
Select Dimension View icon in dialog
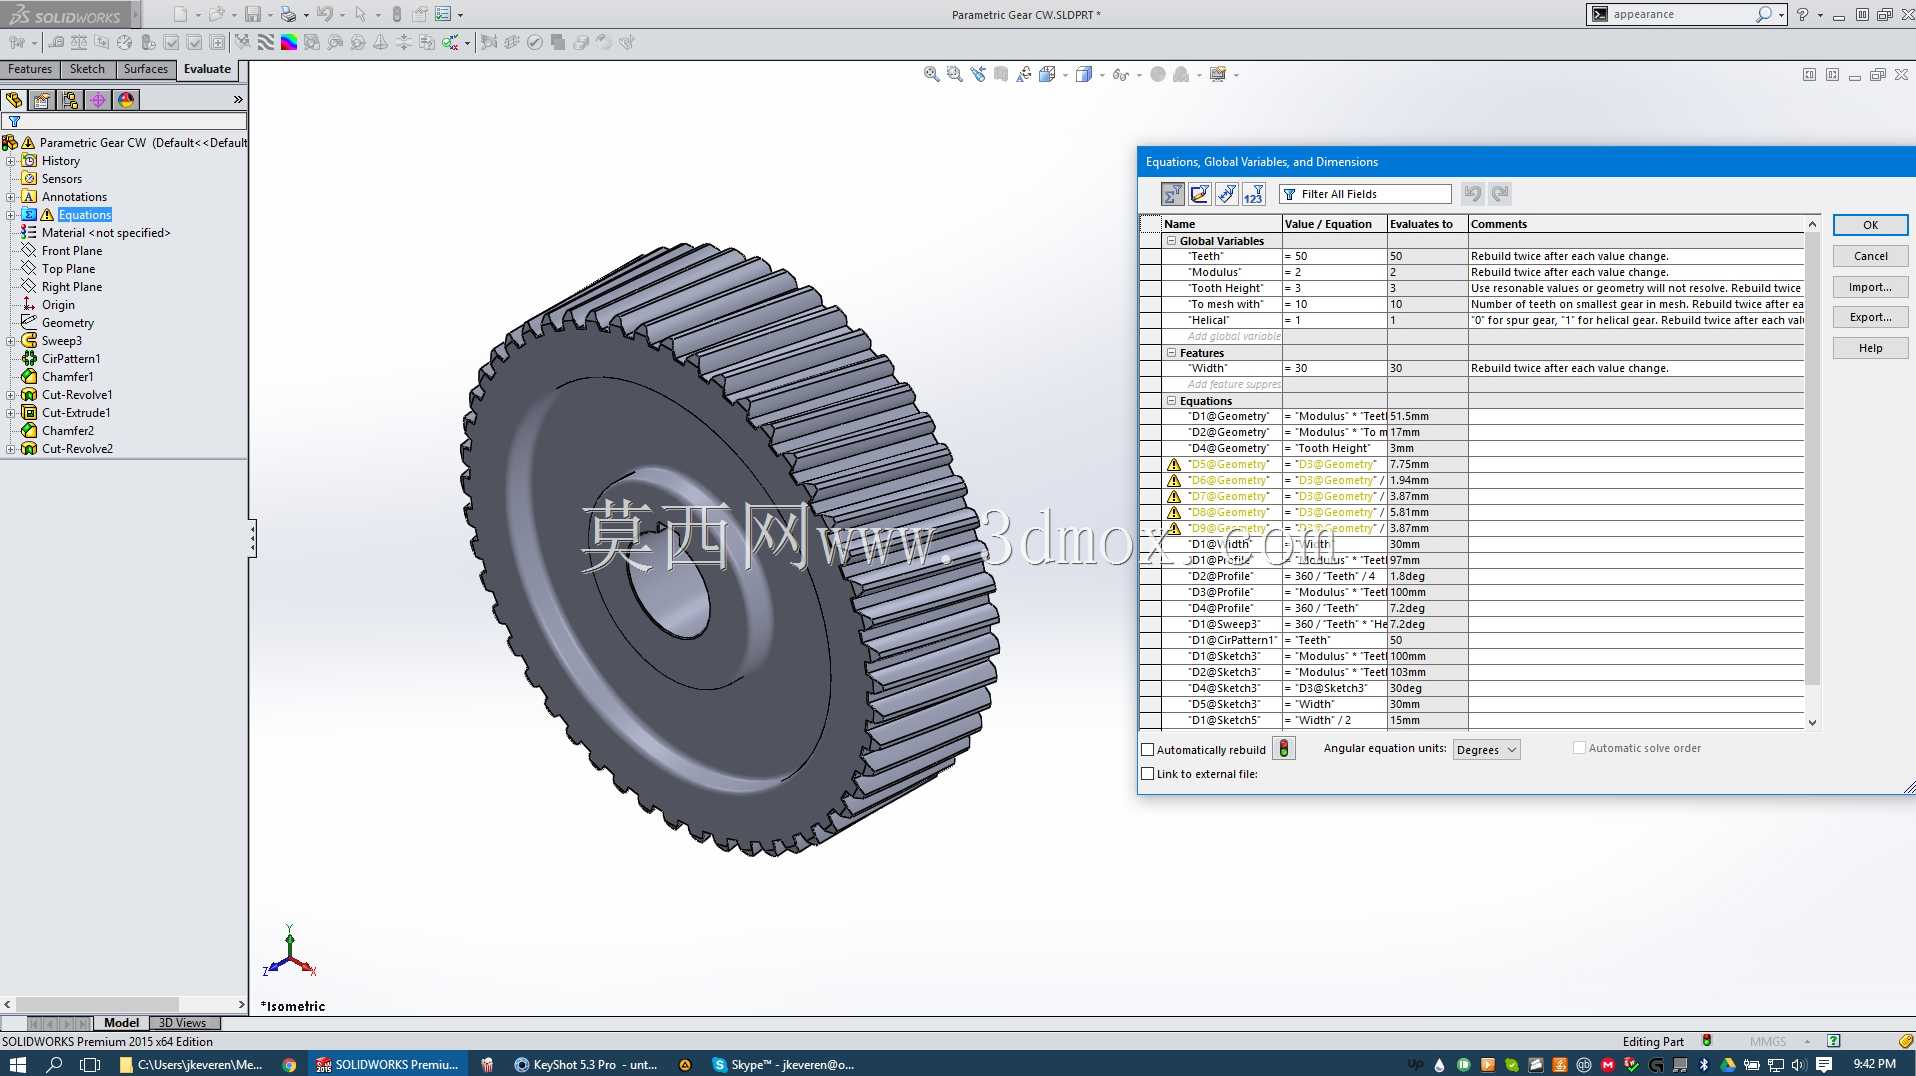[1227, 194]
